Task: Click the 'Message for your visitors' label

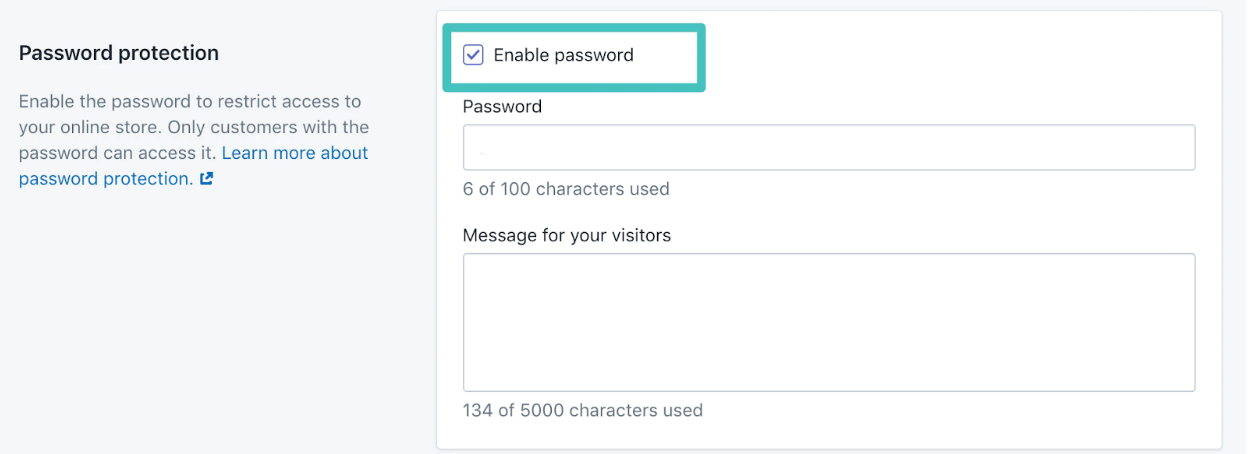Action: [567, 236]
